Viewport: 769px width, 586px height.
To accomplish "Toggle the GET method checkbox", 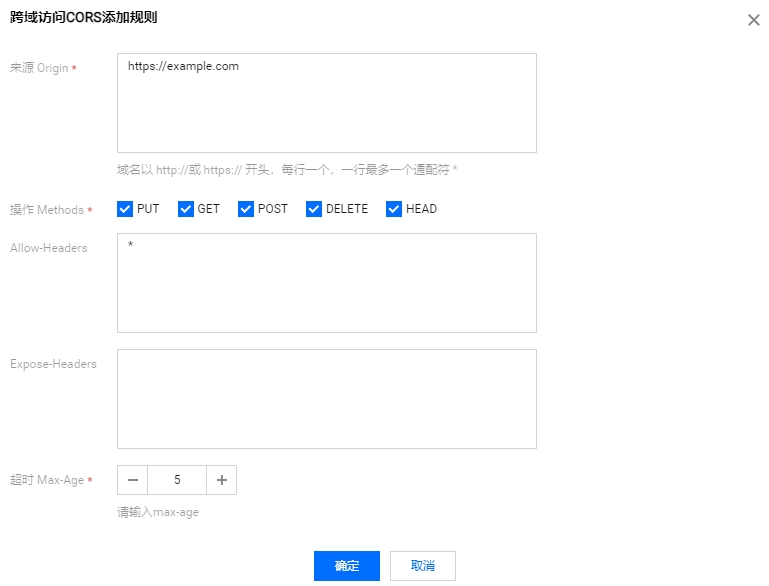I will [x=185, y=209].
